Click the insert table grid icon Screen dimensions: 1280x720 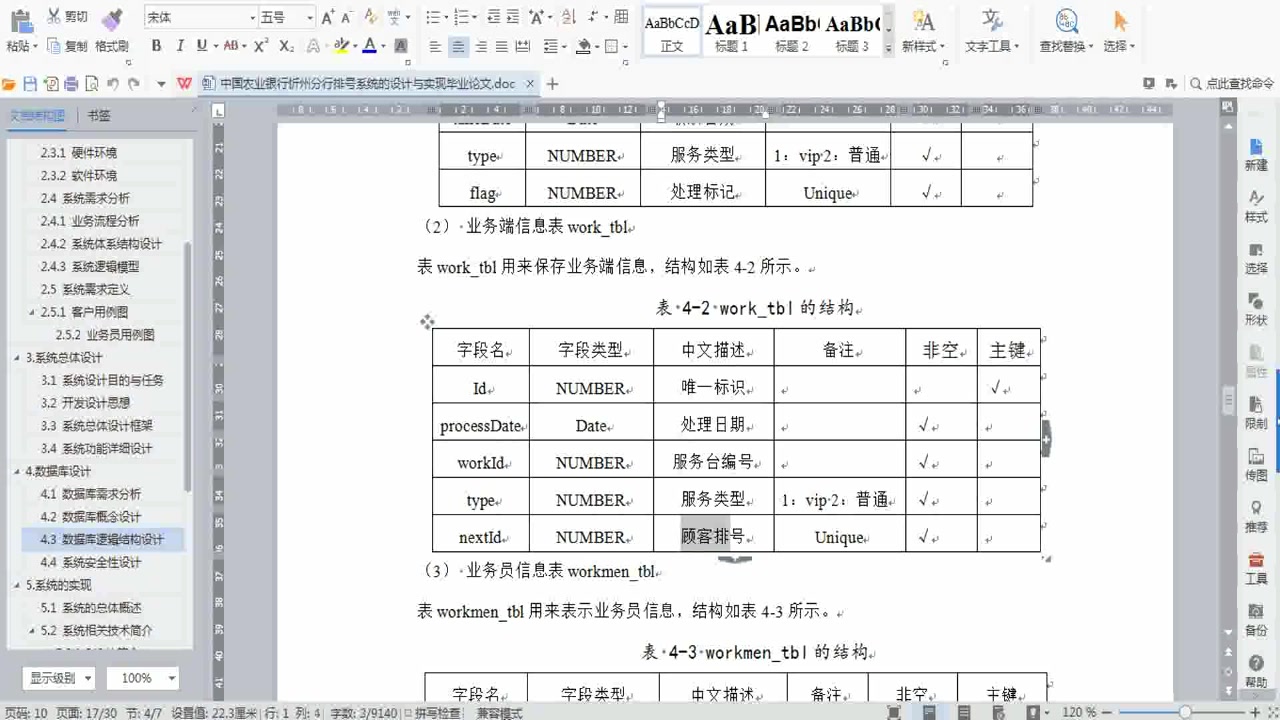621,17
